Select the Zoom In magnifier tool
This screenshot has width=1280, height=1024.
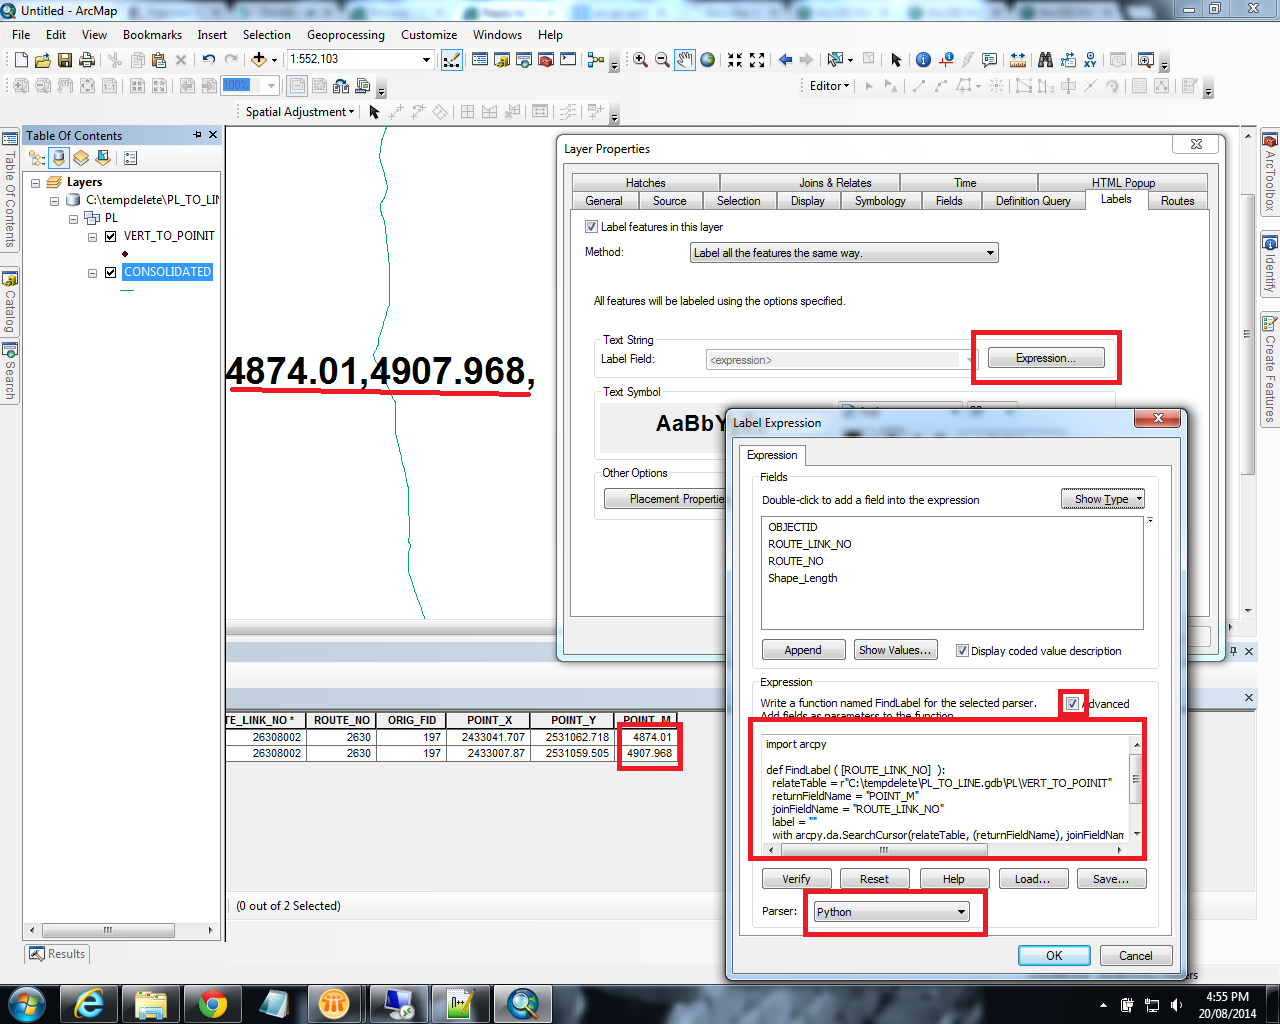[x=640, y=60]
